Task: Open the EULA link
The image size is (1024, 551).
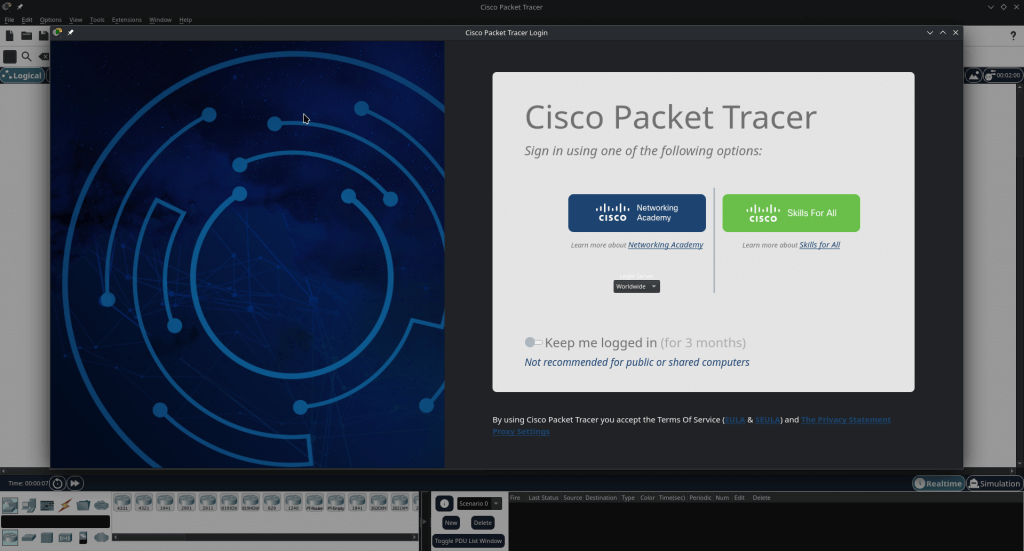Action: [x=735, y=420]
